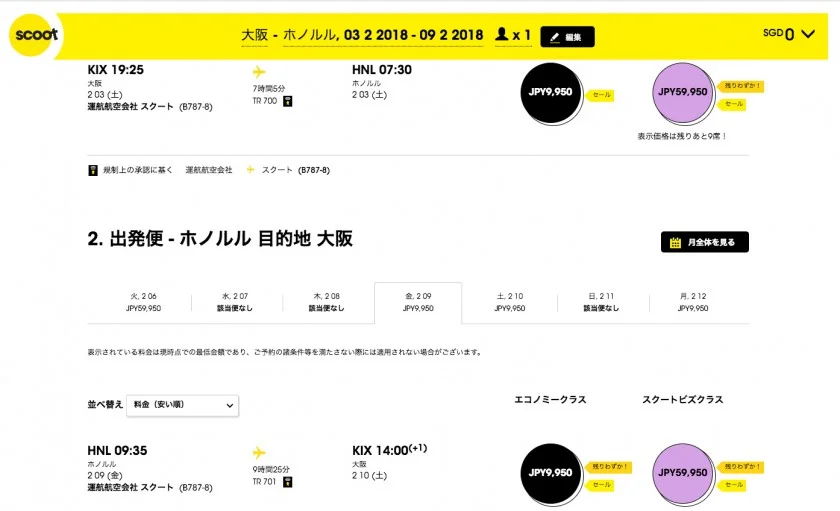
Task: Click the 月全体を見る calendar button
Action: click(x=704, y=242)
